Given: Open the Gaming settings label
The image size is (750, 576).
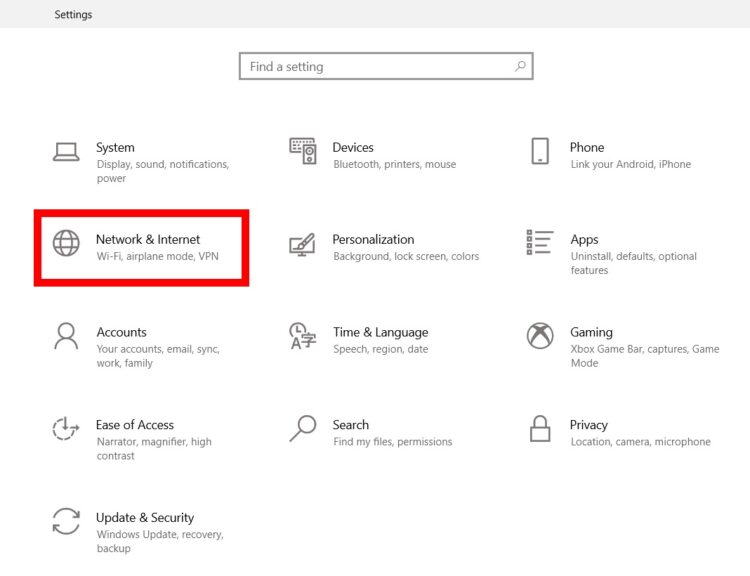Looking at the screenshot, I should [x=591, y=332].
